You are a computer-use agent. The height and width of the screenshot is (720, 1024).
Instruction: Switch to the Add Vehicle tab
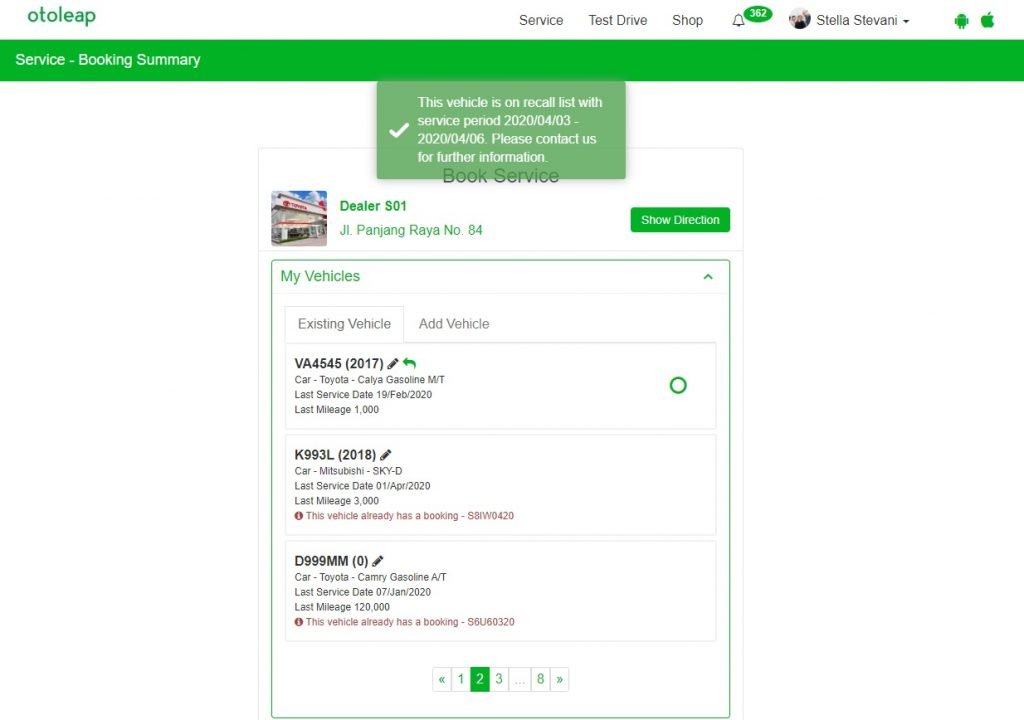[454, 324]
